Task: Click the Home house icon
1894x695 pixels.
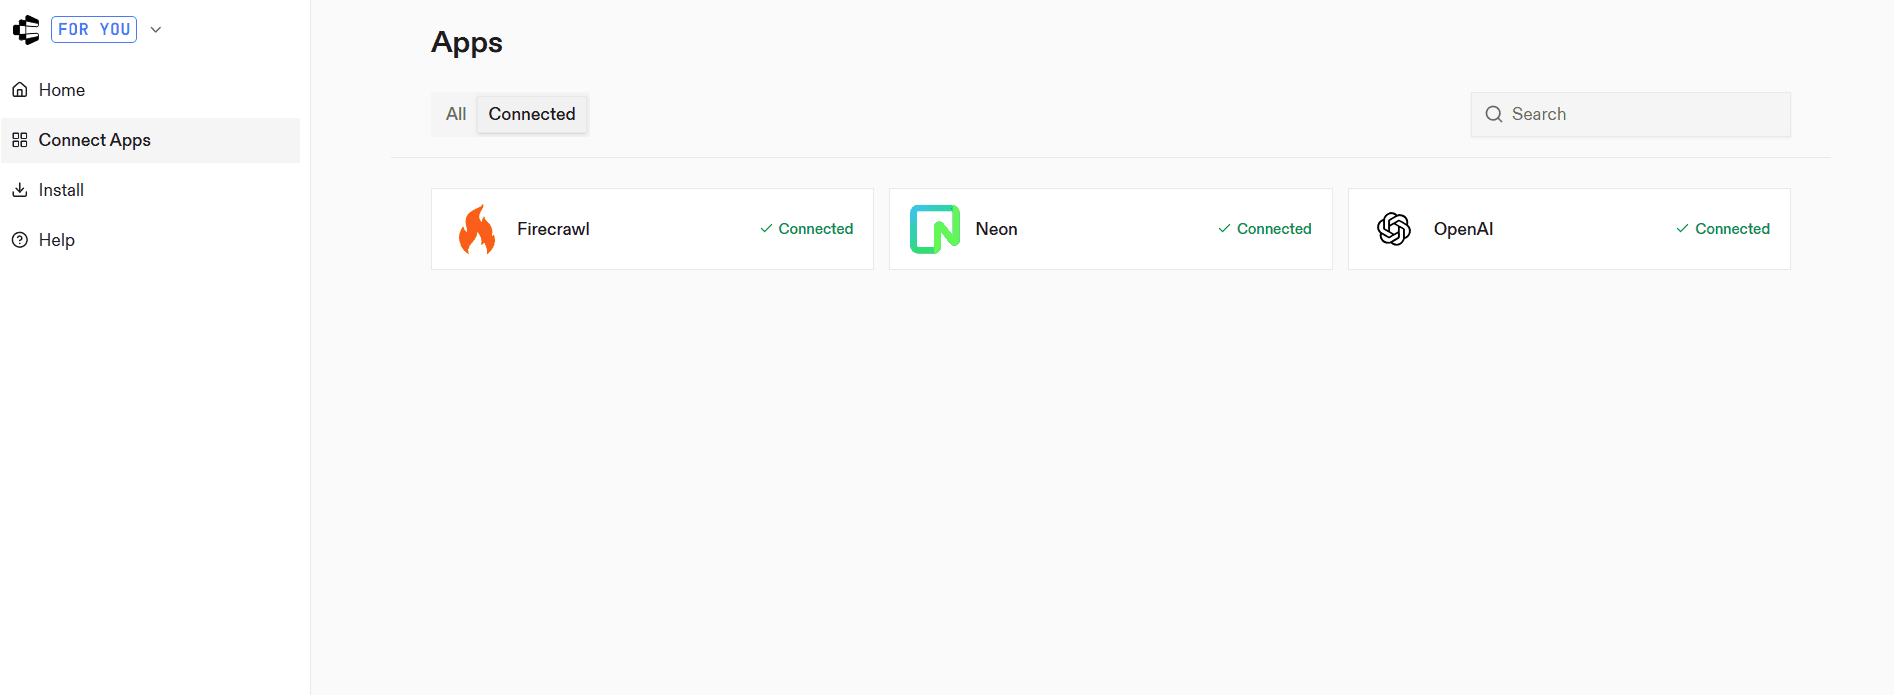Action: [20, 90]
